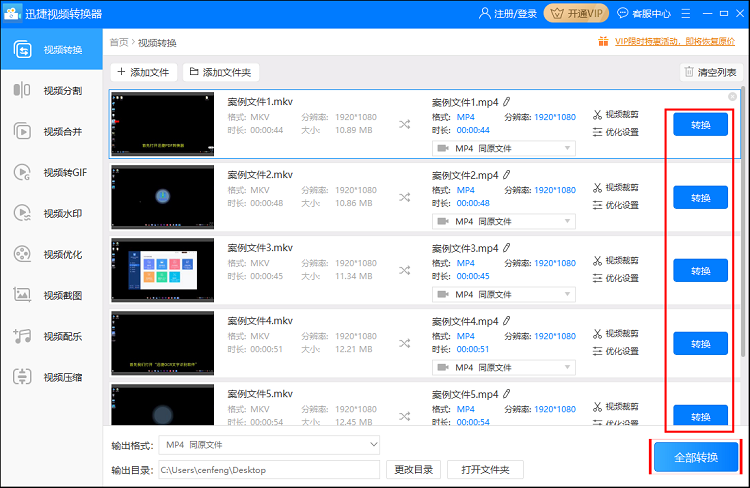Switch to the 视频分割 sidebar tab

click(53, 90)
